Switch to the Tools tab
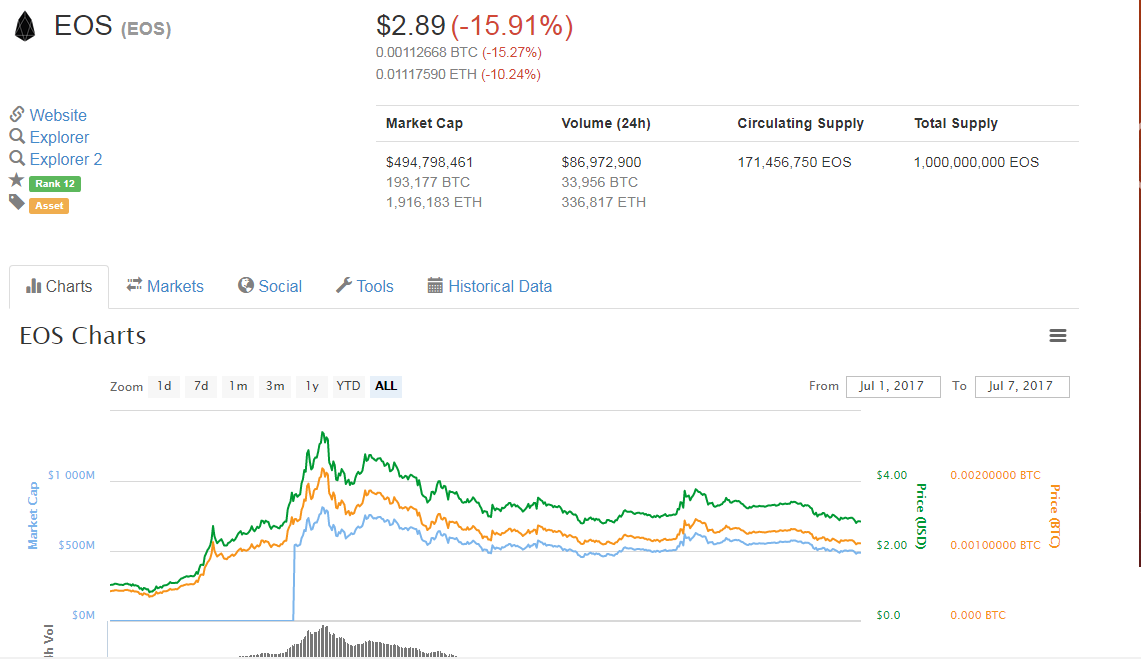Screen dimensions: 1141x659 (x=365, y=287)
